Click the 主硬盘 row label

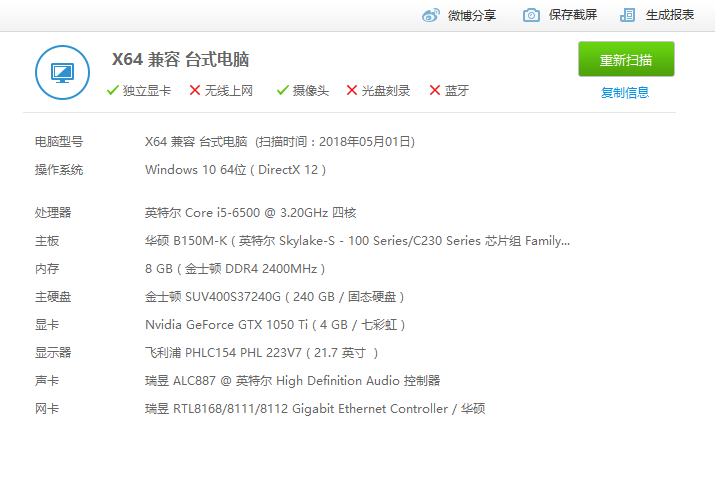click(x=53, y=297)
